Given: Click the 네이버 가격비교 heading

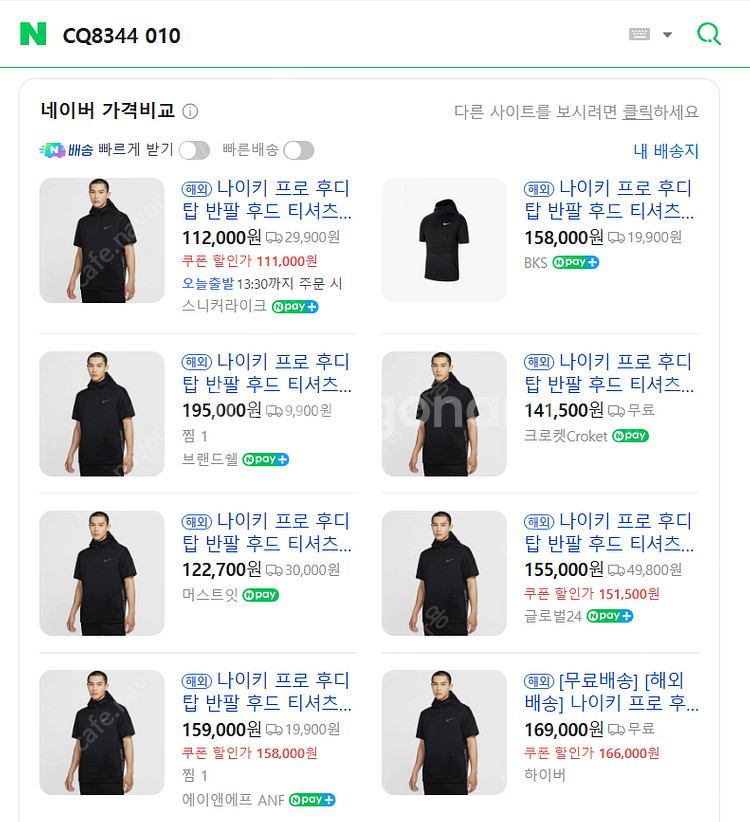Looking at the screenshot, I should pyautogui.click(x=107, y=111).
